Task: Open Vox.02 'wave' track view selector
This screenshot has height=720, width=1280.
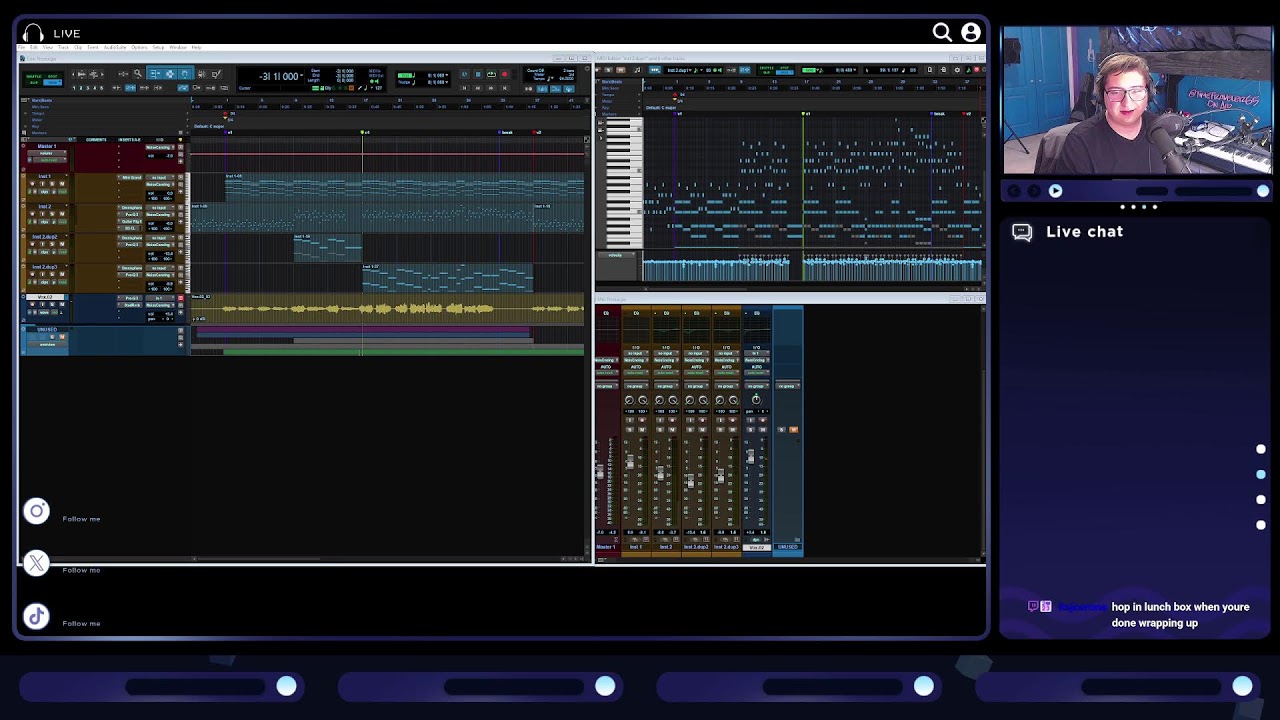Action: [44, 312]
